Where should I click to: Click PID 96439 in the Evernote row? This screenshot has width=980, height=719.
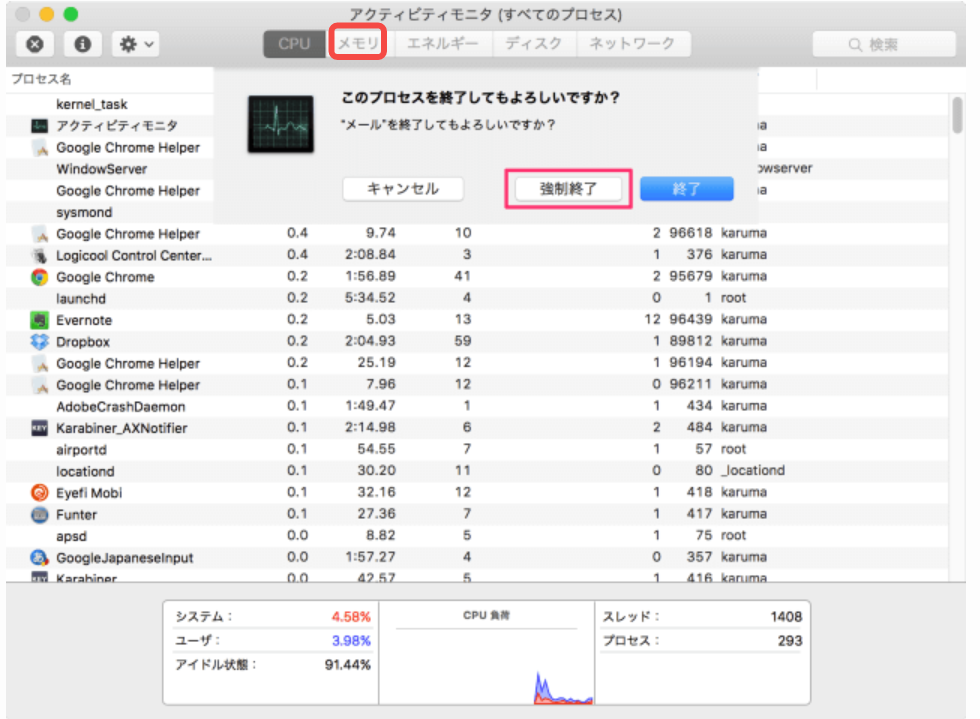pyautogui.click(x=691, y=319)
